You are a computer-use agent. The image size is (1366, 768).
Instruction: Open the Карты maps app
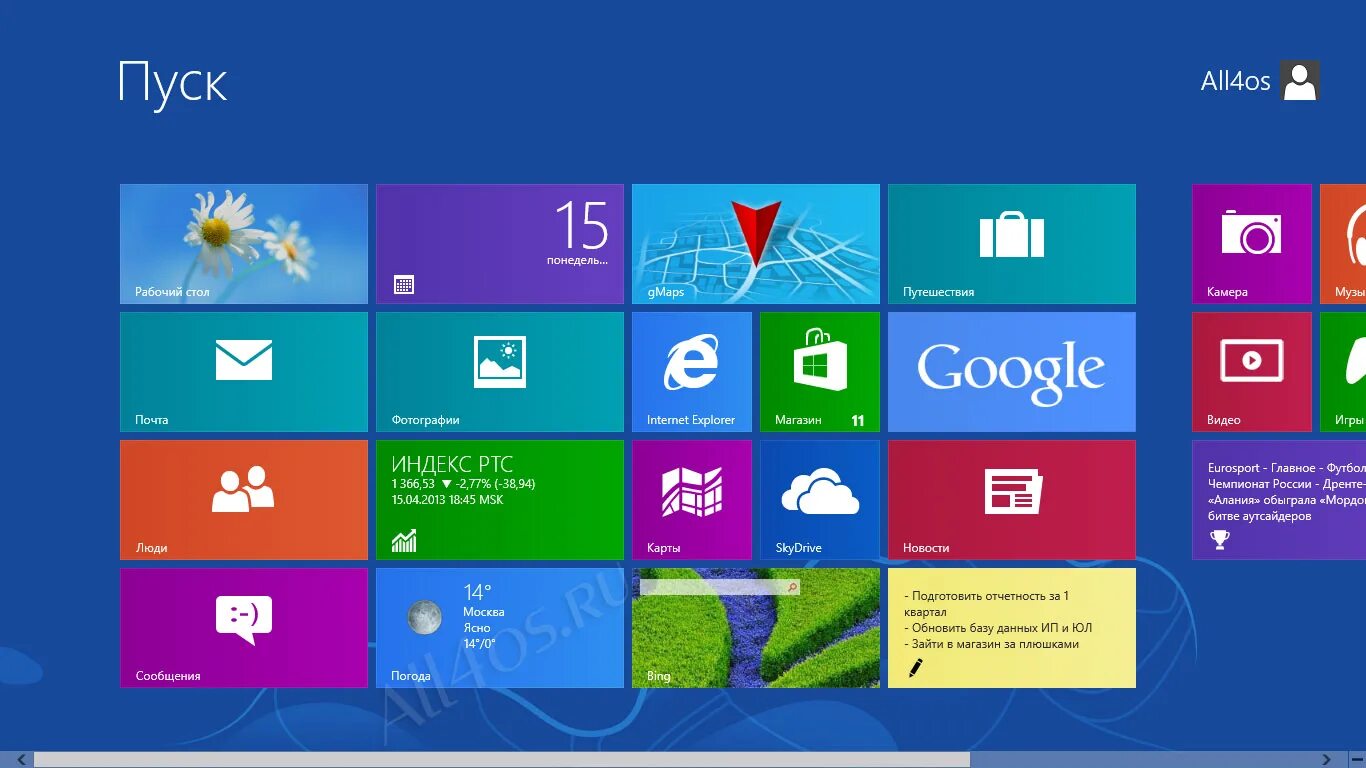(691, 499)
